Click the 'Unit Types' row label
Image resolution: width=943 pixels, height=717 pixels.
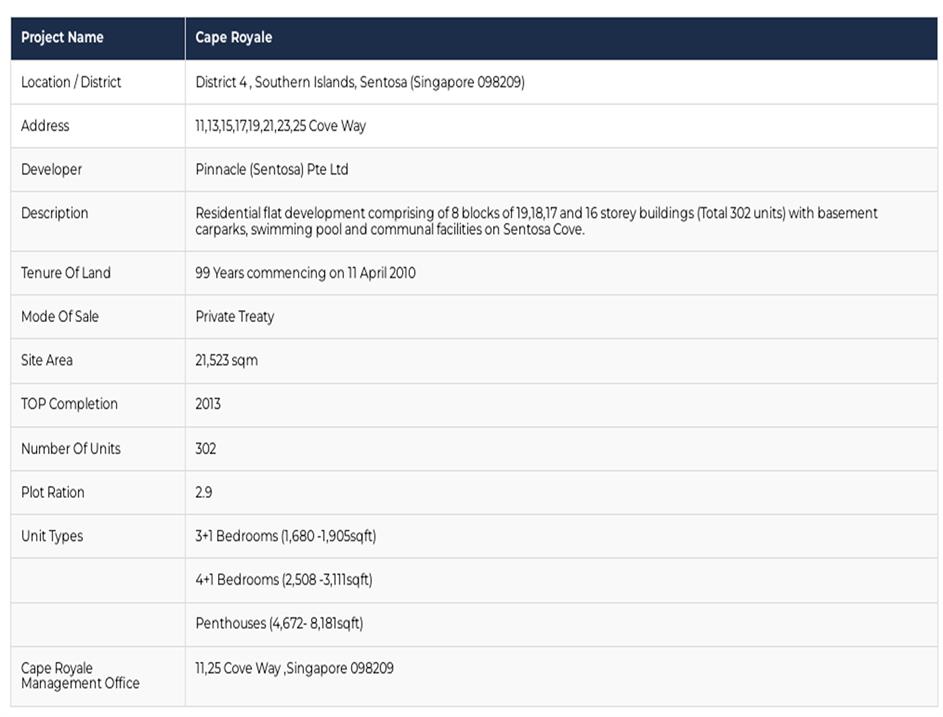(x=52, y=536)
